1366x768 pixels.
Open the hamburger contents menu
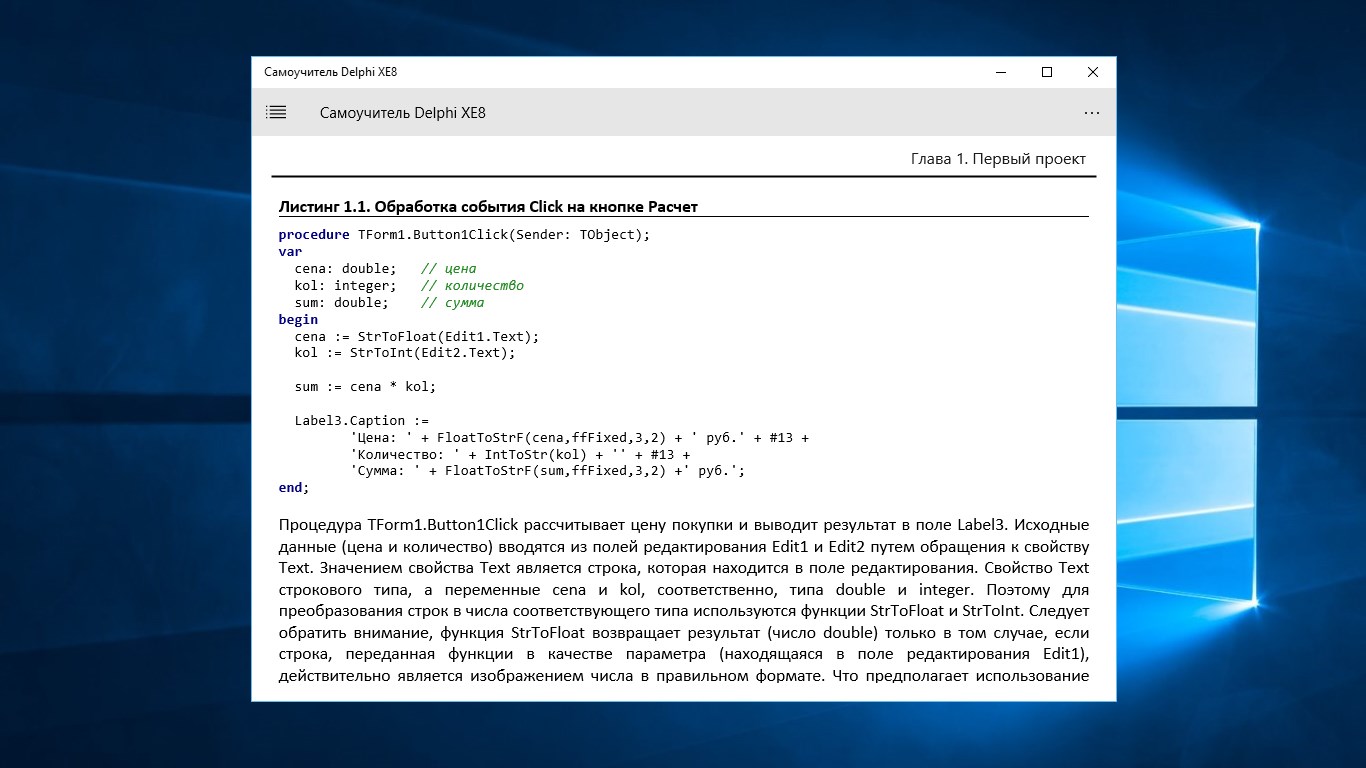coord(276,113)
